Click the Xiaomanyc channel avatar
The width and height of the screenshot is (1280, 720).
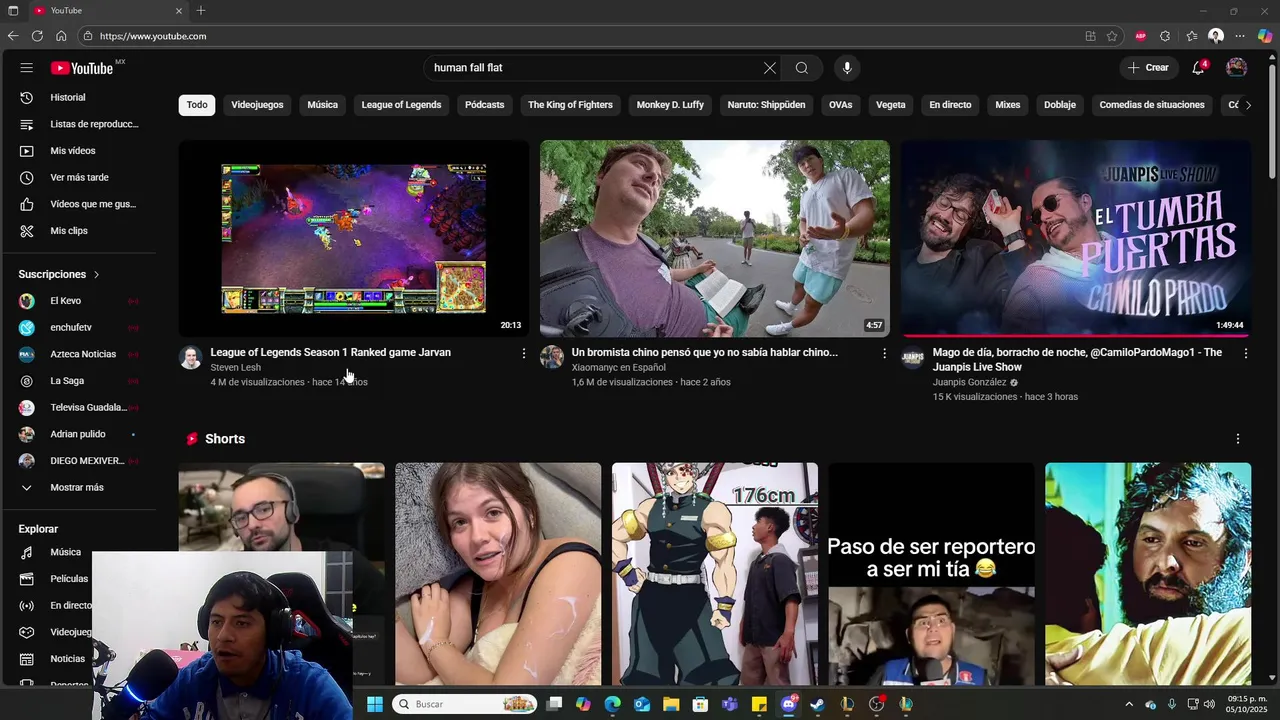point(552,358)
